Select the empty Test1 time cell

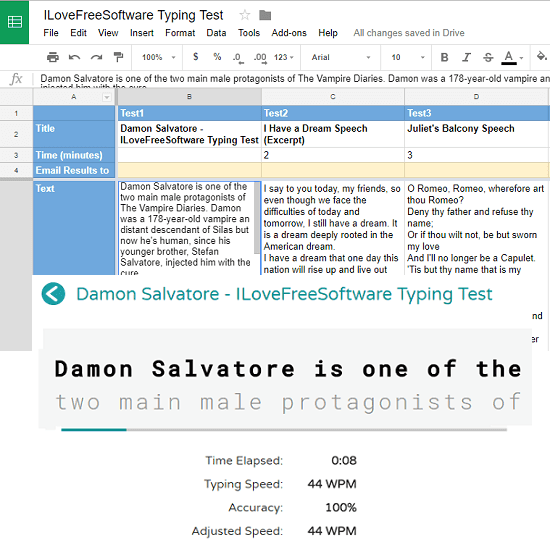tap(189, 155)
